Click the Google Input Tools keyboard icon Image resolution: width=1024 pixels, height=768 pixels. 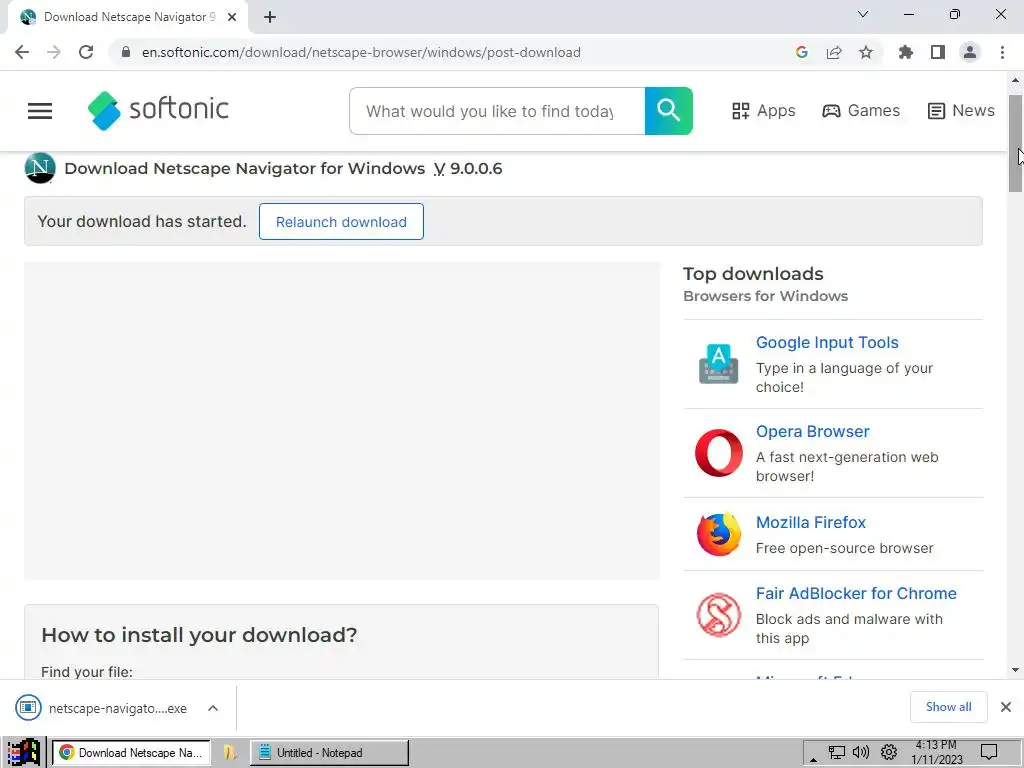tap(718, 363)
